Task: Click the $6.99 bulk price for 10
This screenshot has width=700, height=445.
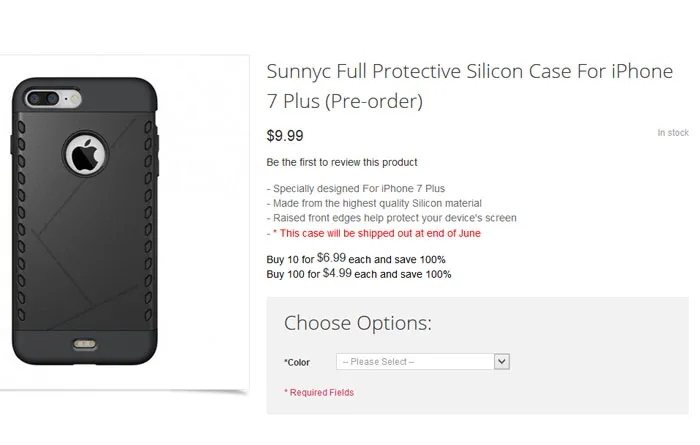Action: 334,257
